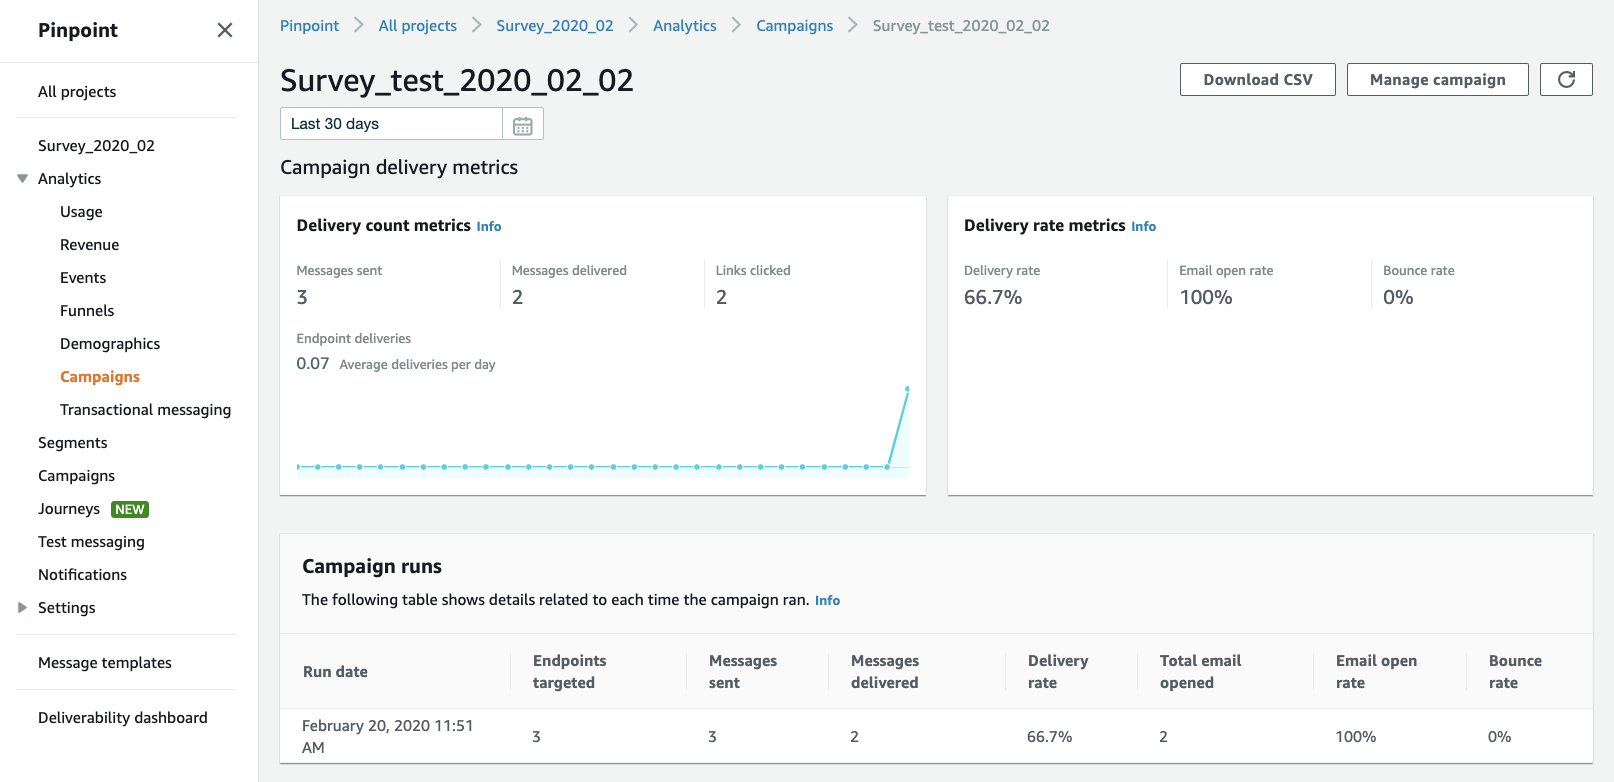The image size is (1614, 782).
Task: Click the Endpoints targeted column header
Action: point(570,672)
